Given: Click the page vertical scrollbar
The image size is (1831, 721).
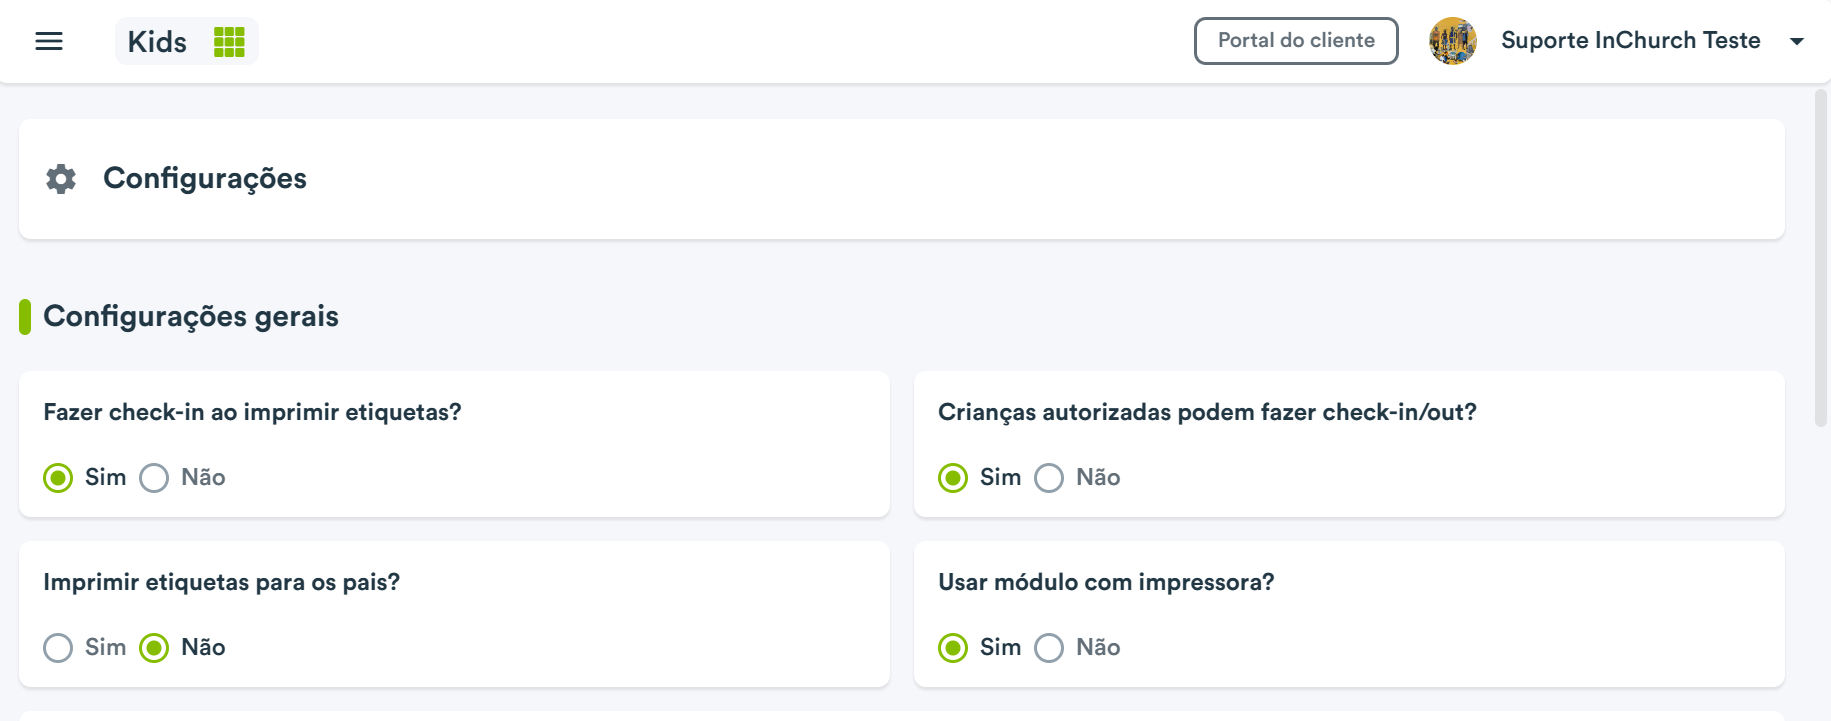Looking at the screenshot, I should click(x=1821, y=258).
